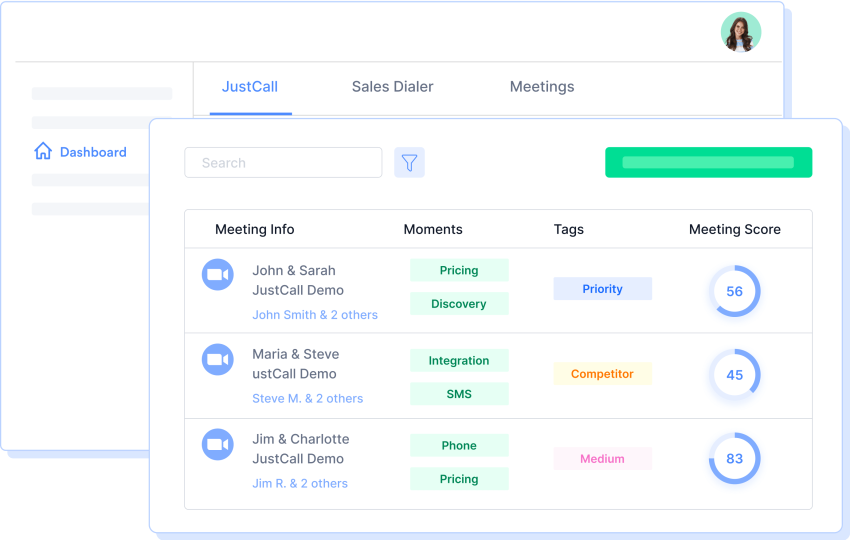Open the Jim R. & 2 others link

pos(300,484)
